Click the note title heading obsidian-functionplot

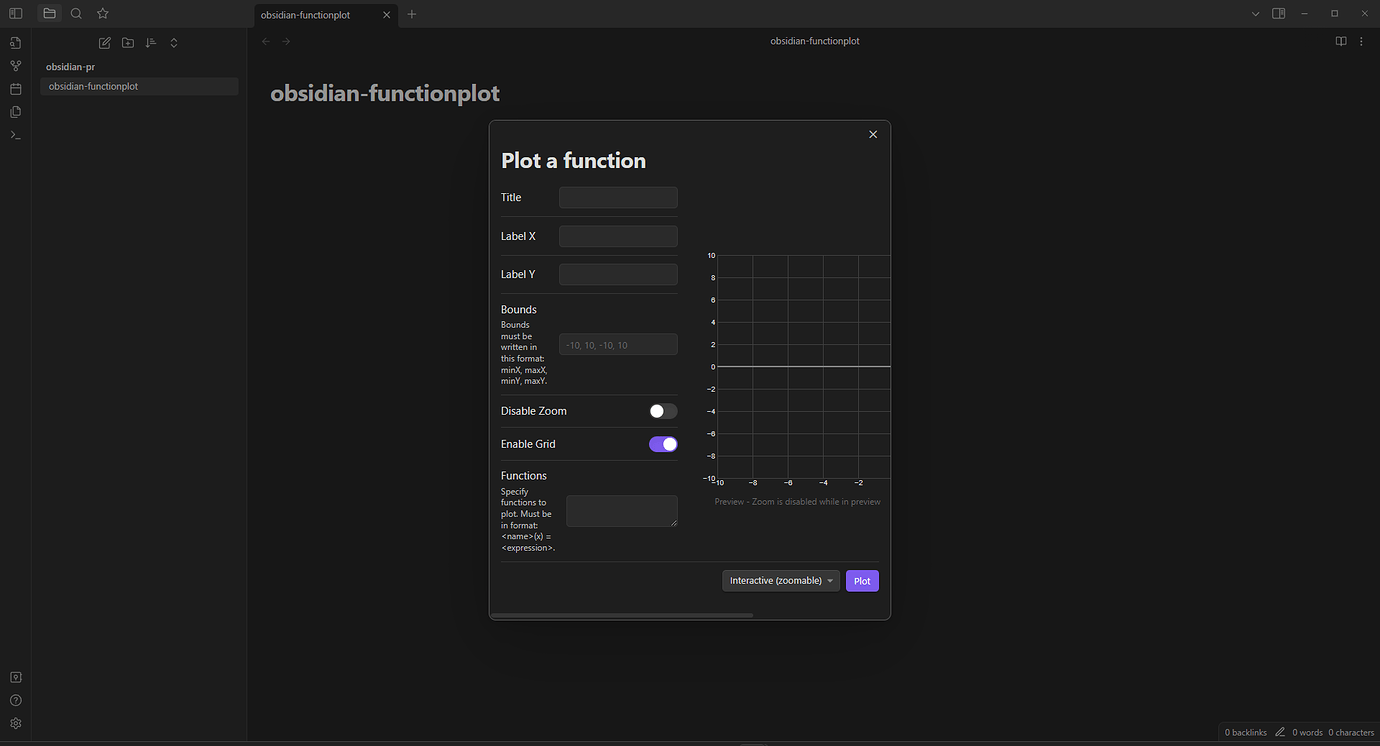tap(385, 93)
